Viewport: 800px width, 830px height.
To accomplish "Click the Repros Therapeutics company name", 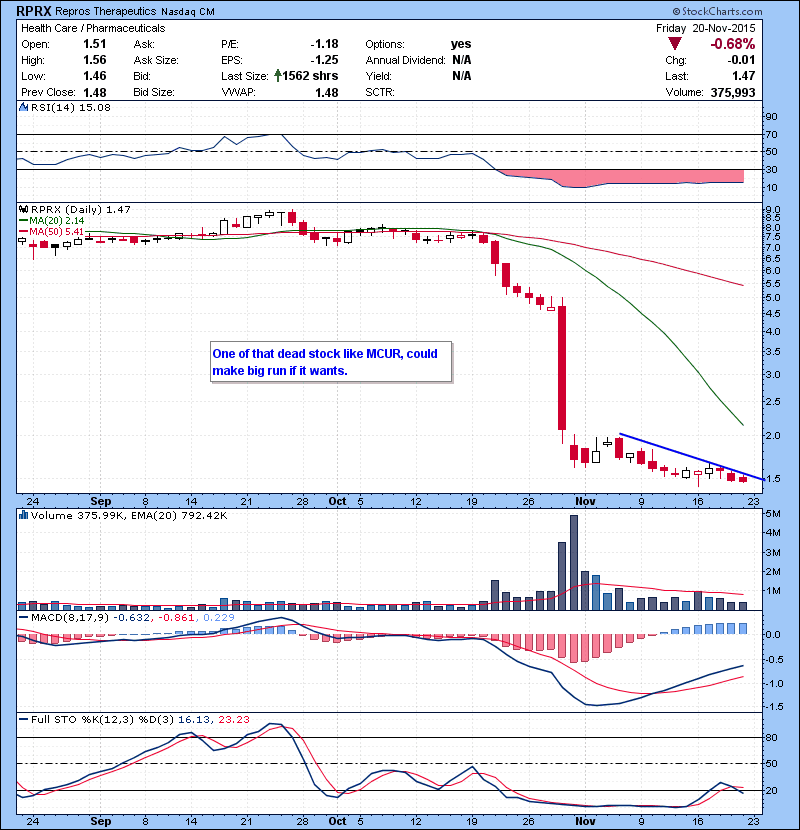I will (105, 11).
